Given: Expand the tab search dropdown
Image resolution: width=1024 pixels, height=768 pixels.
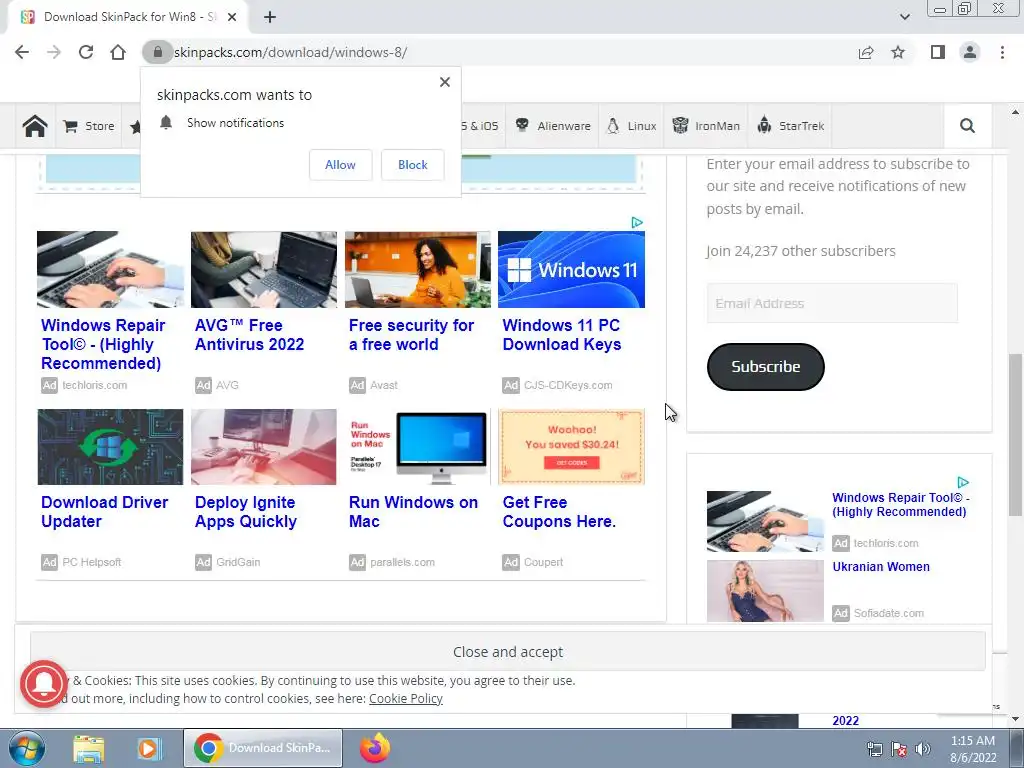Looking at the screenshot, I should click(x=904, y=17).
